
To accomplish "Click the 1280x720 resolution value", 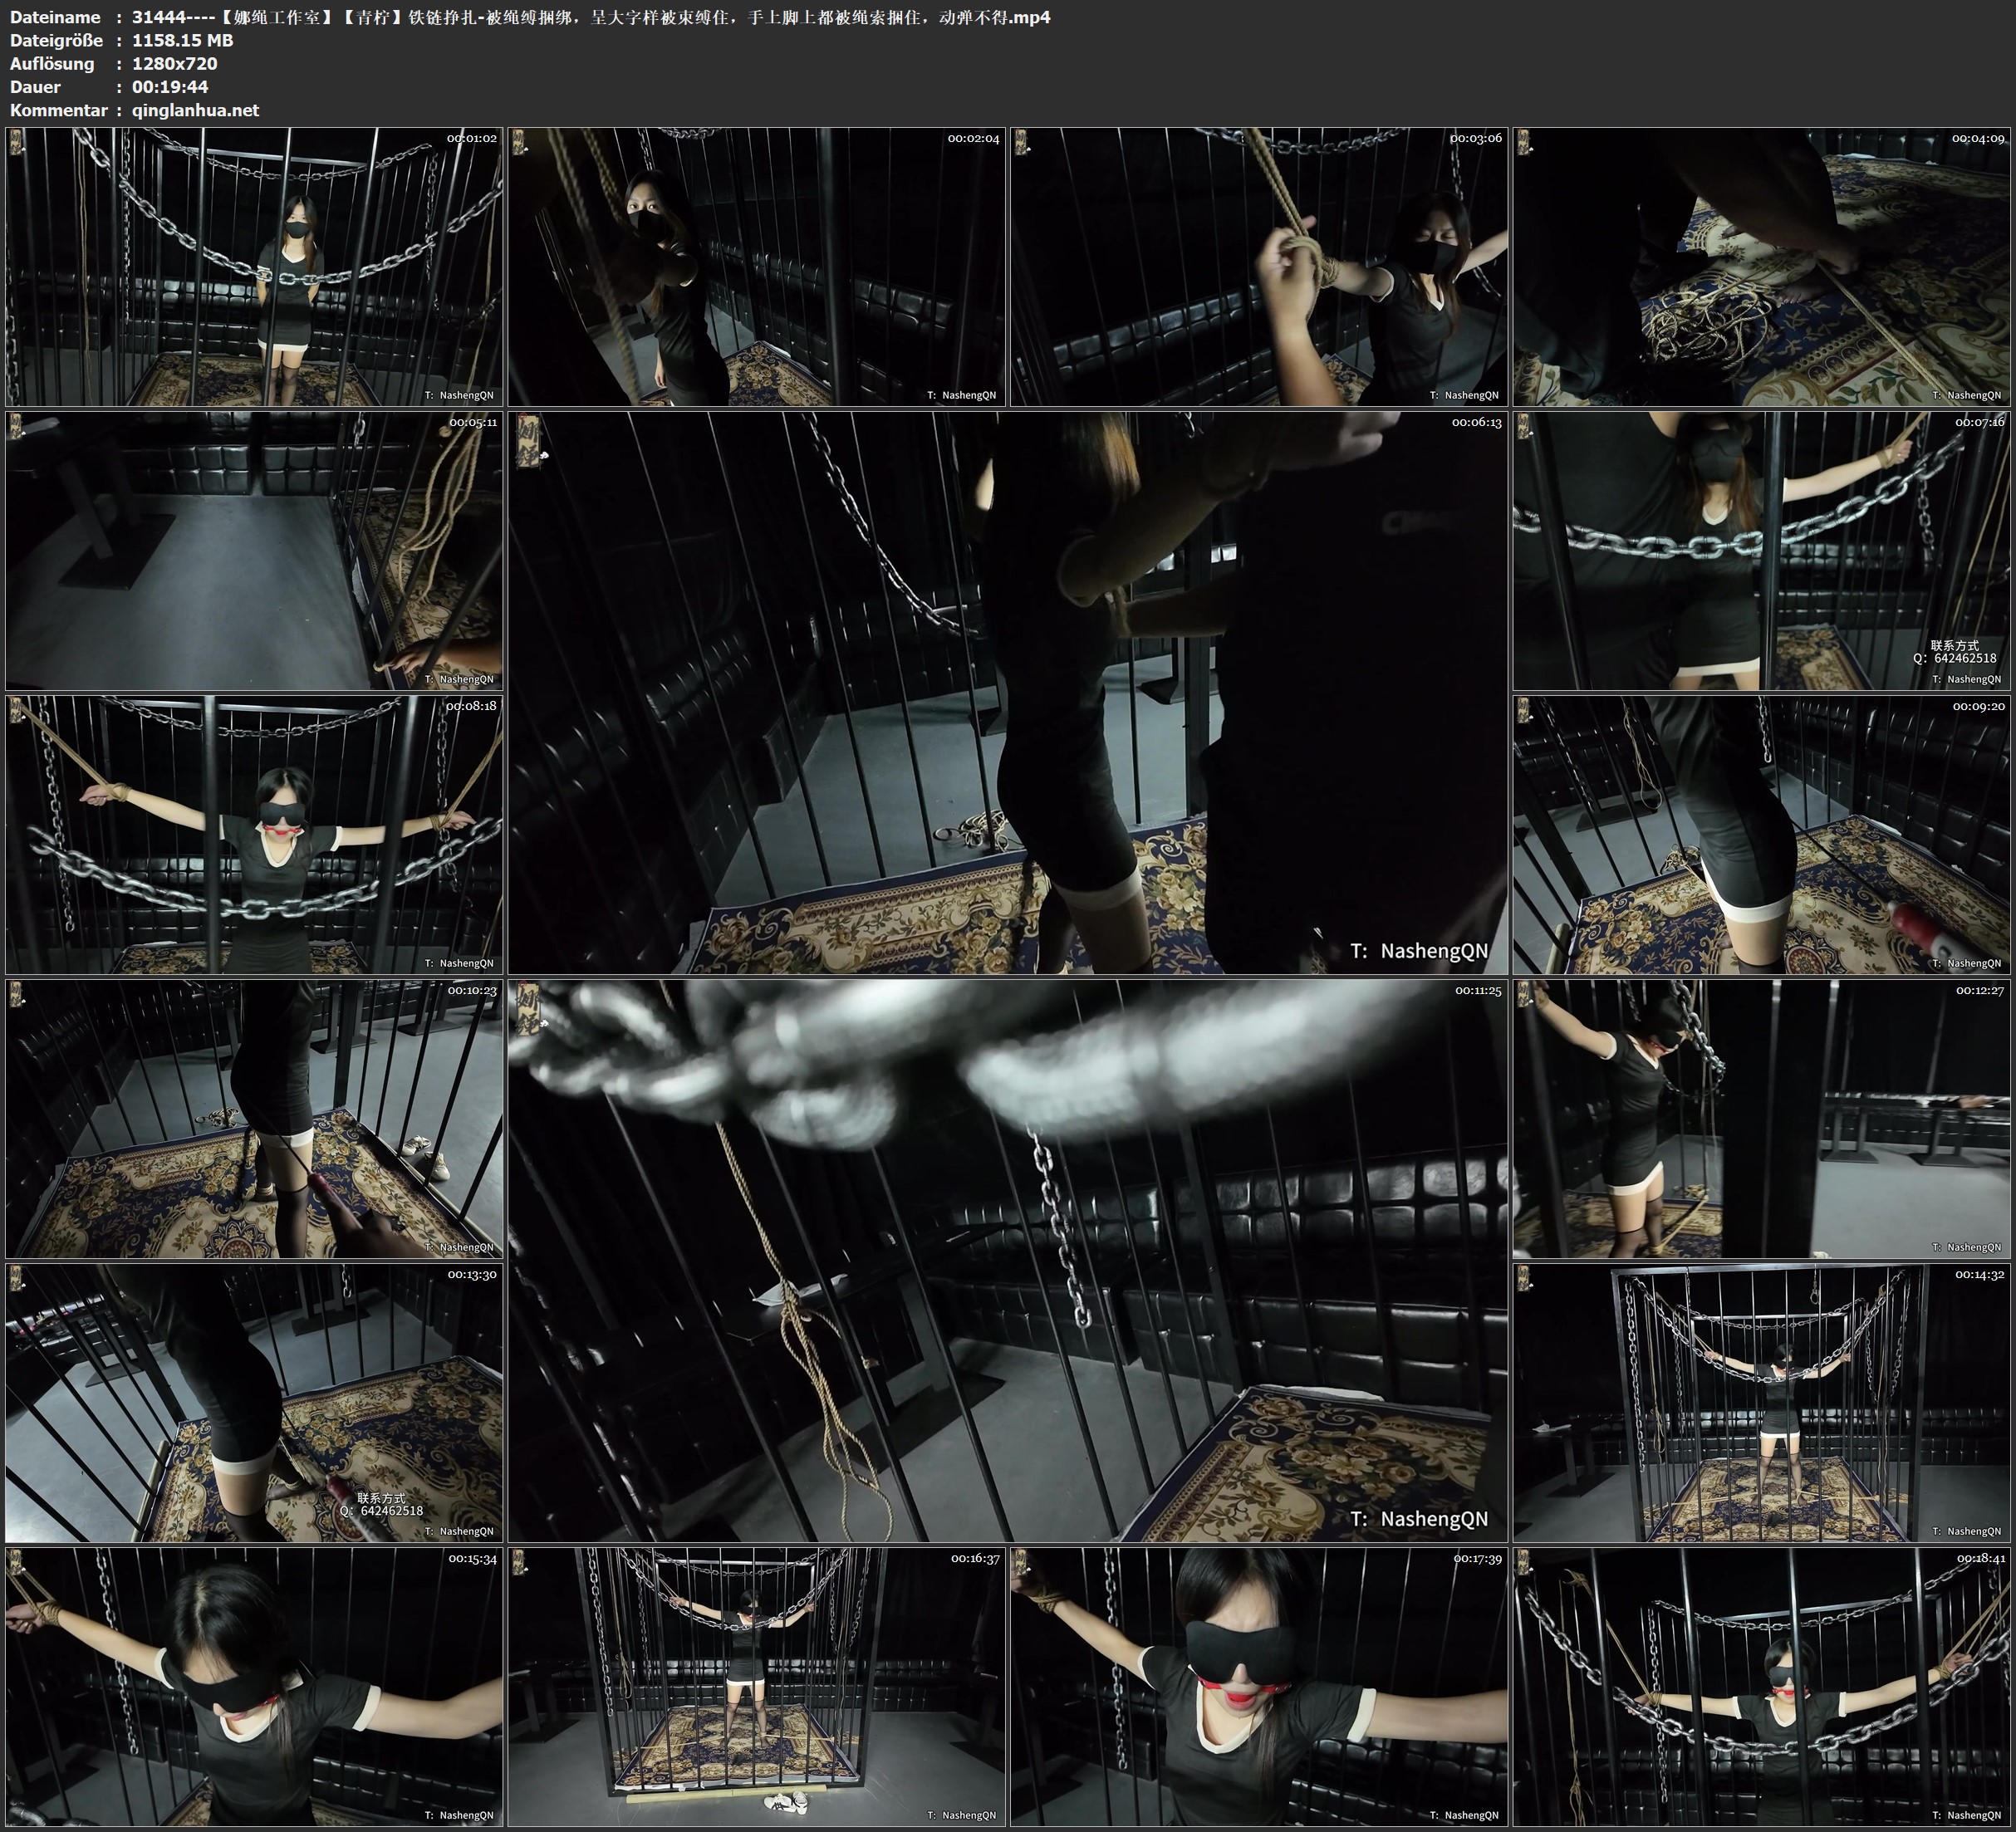I will 174,63.
